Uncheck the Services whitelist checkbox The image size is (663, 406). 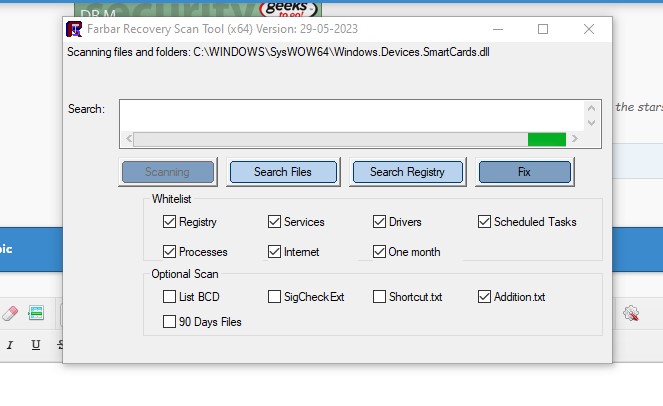274,222
